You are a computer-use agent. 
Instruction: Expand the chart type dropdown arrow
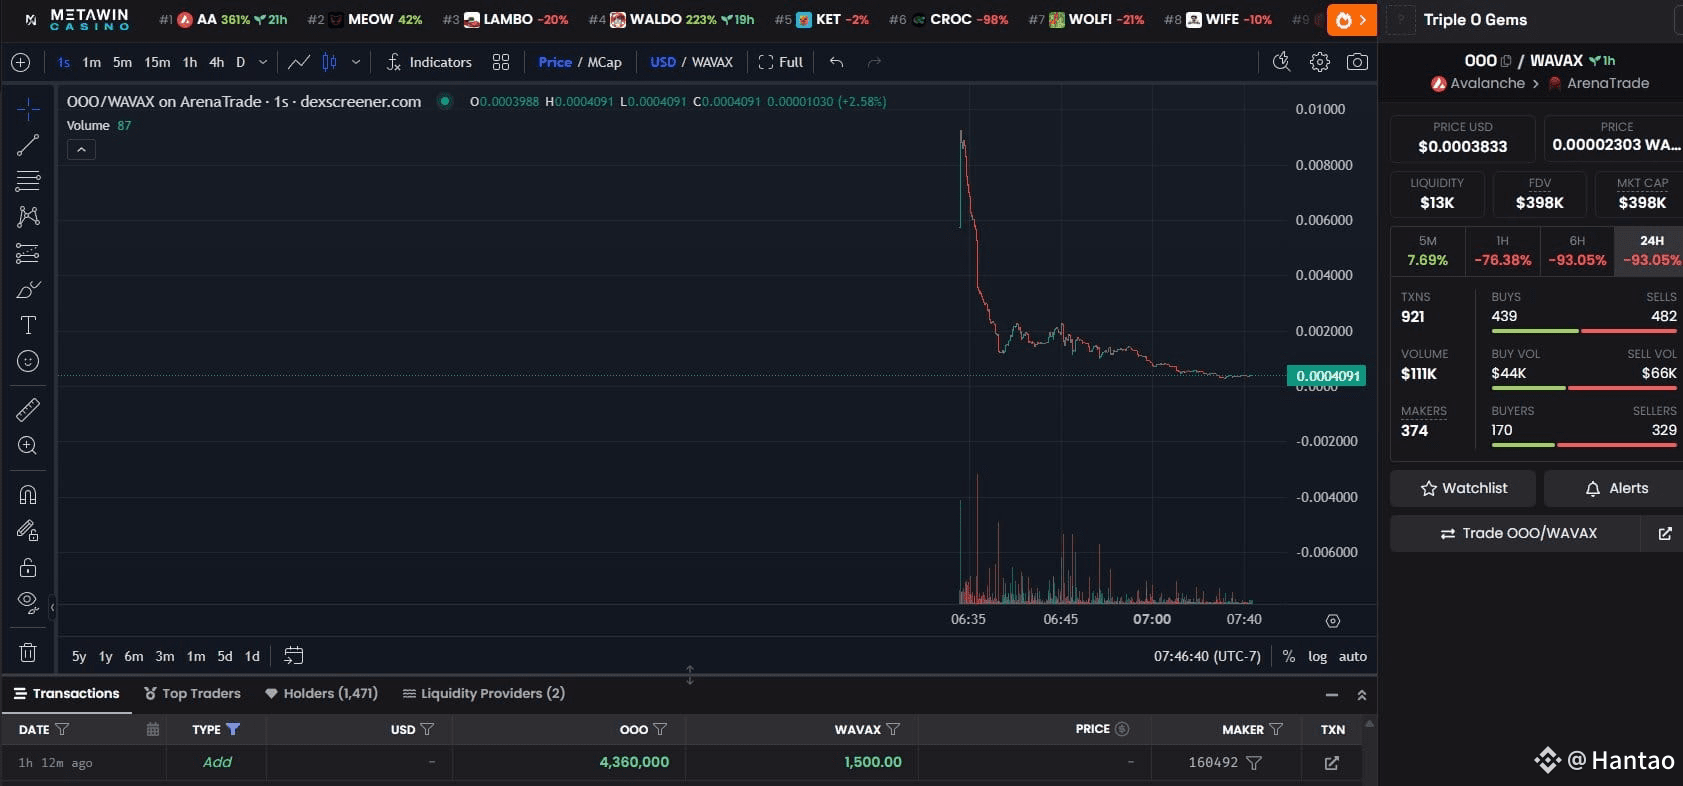(x=356, y=62)
